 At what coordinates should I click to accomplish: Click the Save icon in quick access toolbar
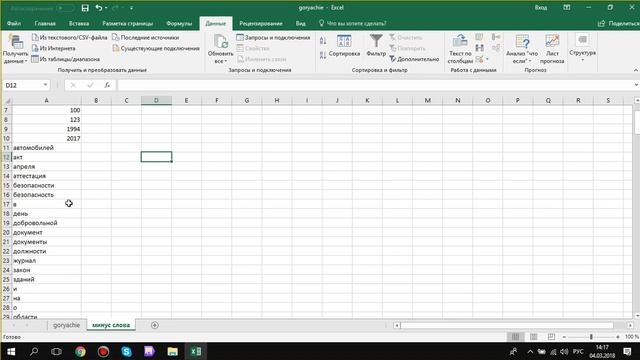(x=85, y=8)
